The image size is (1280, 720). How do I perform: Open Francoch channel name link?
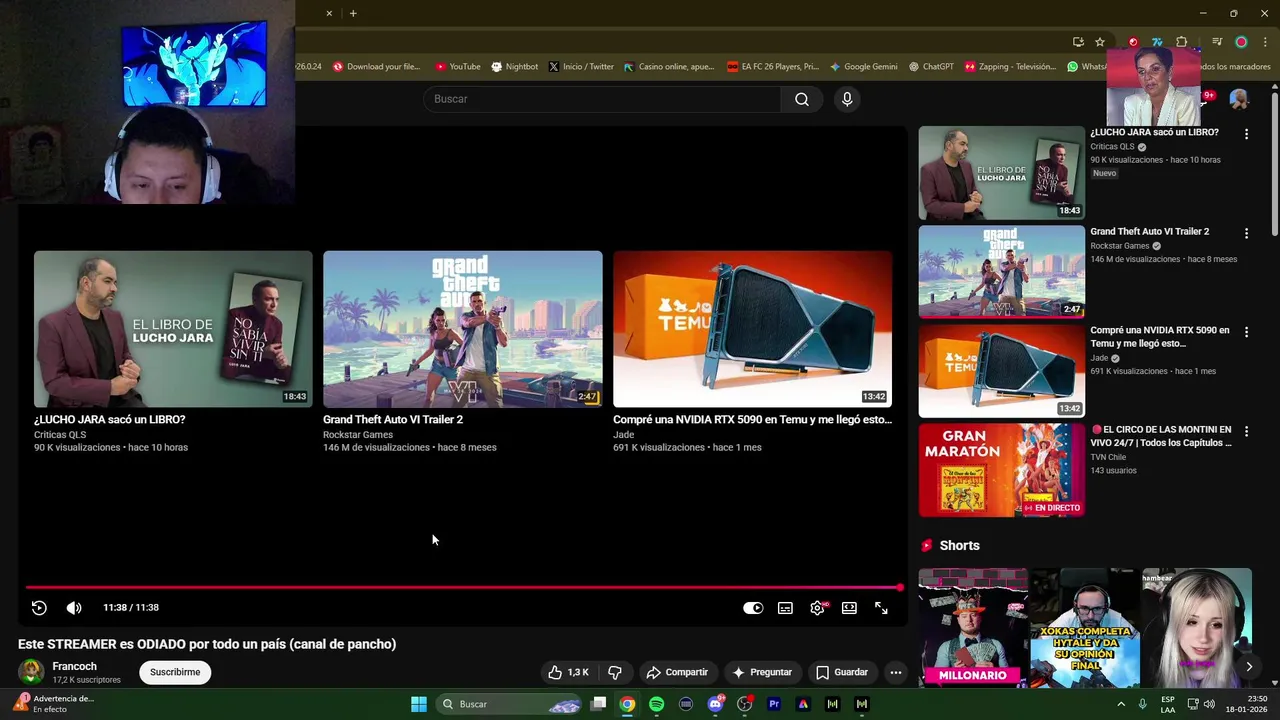(x=75, y=666)
